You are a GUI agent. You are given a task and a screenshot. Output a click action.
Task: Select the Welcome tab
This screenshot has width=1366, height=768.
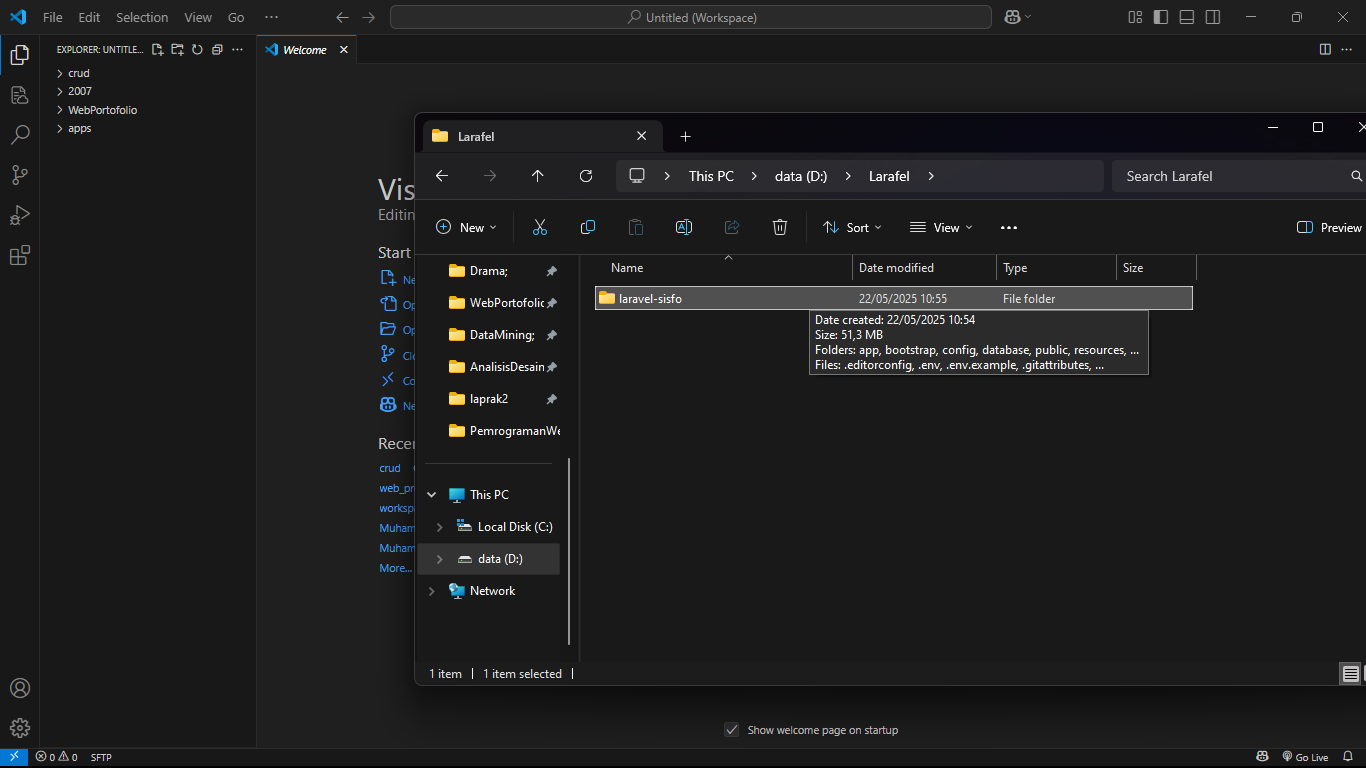pos(304,50)
